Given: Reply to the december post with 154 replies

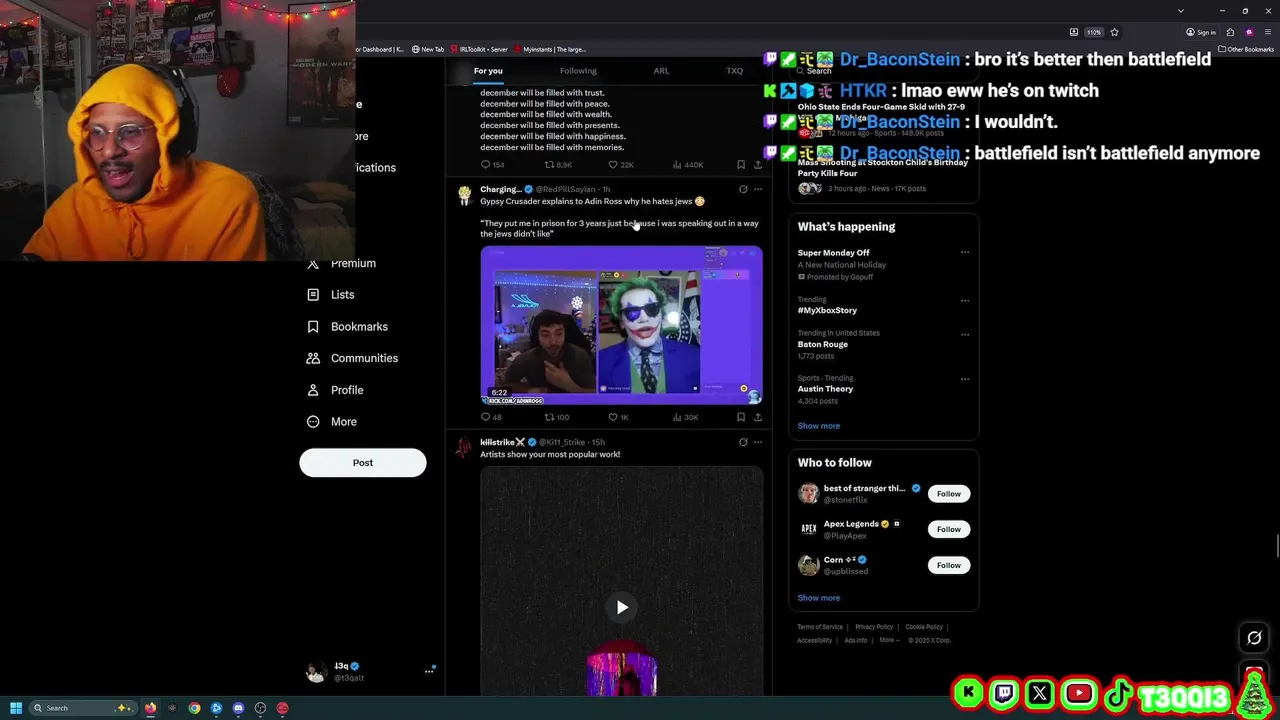Looking at the screenshot, I should pyautogui.click(x=492, y=165).
